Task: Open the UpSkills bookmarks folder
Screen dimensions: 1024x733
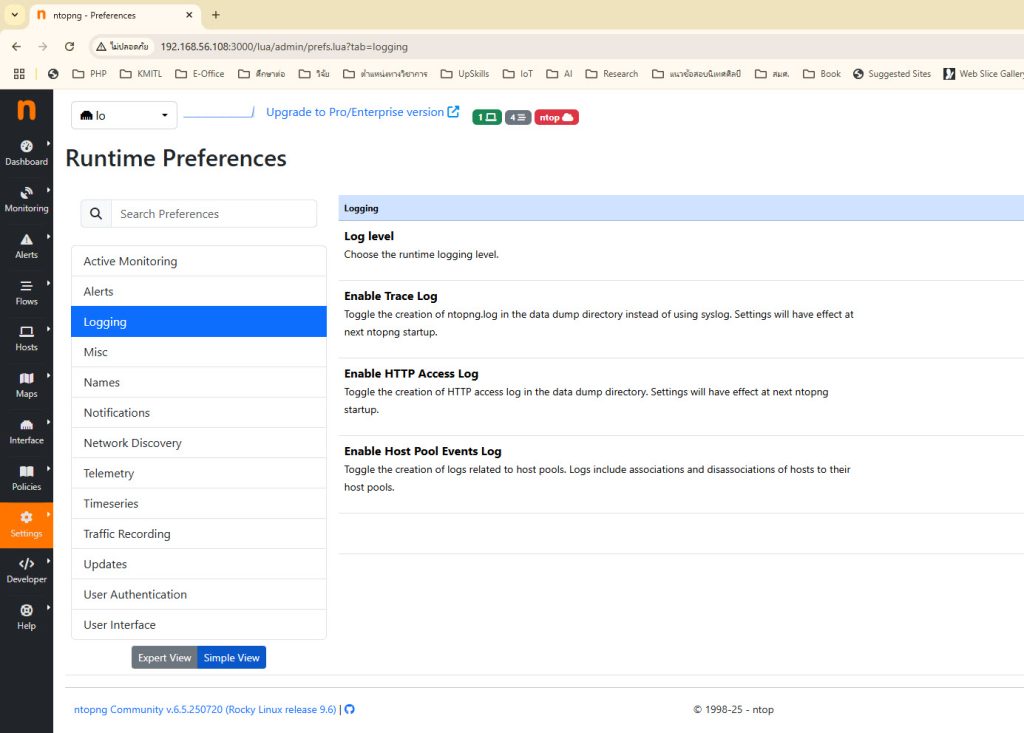Action: (x=465, y=74)
